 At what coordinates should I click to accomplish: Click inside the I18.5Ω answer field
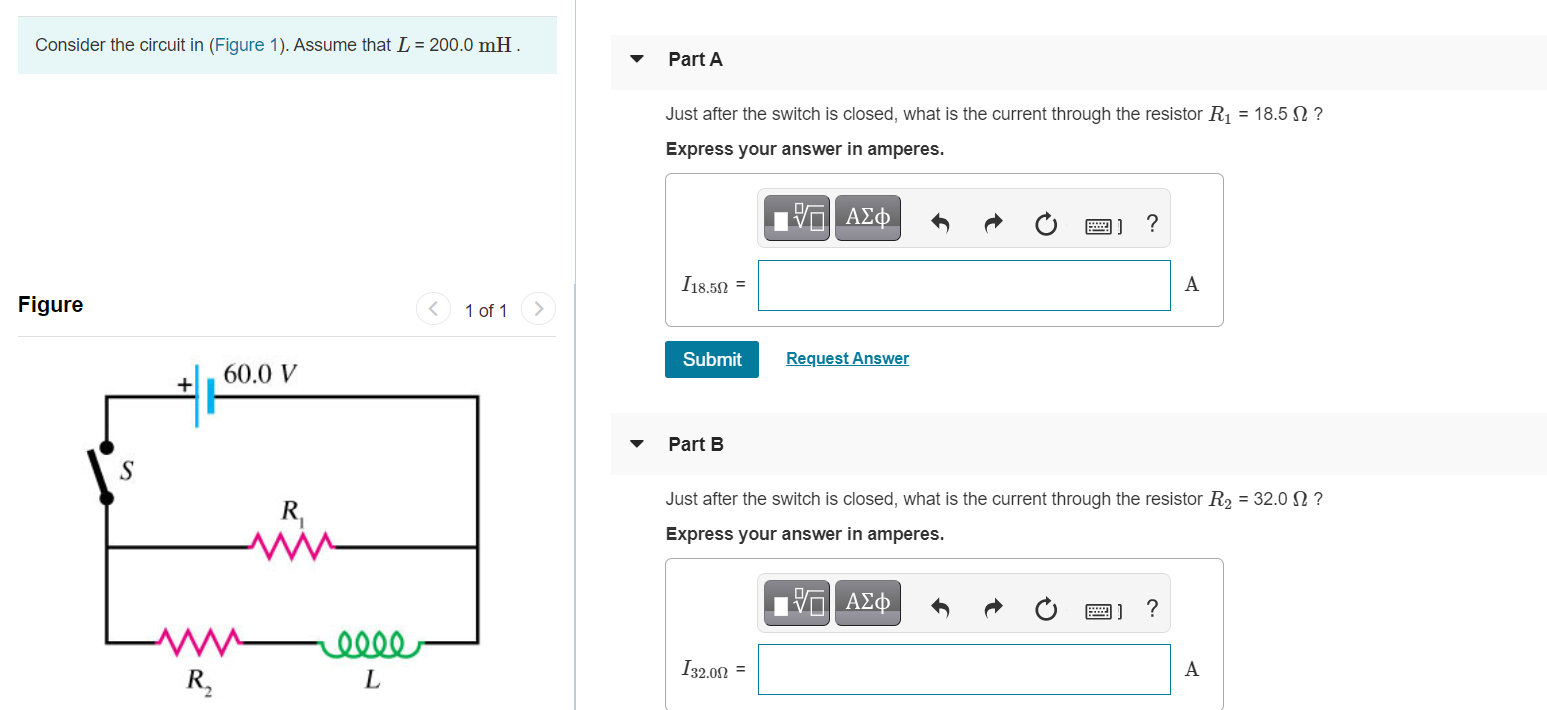coord(963,285)
